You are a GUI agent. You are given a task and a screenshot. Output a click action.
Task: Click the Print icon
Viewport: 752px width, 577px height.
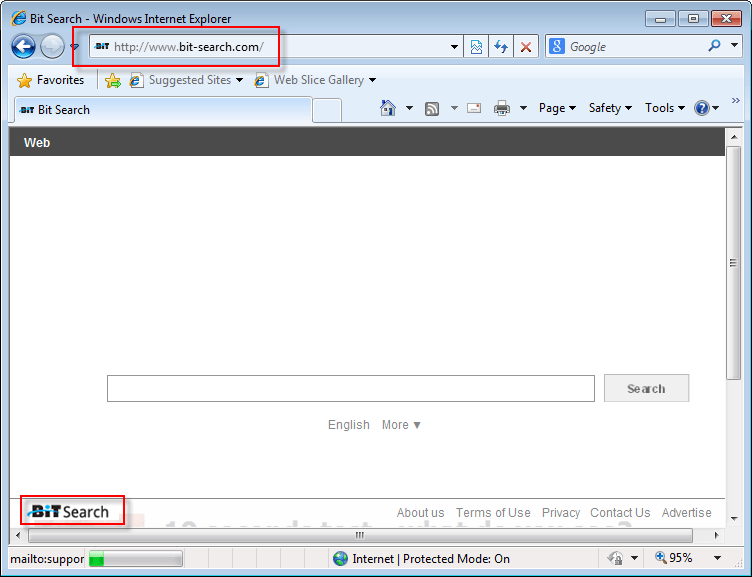click(x=502, y=108)
